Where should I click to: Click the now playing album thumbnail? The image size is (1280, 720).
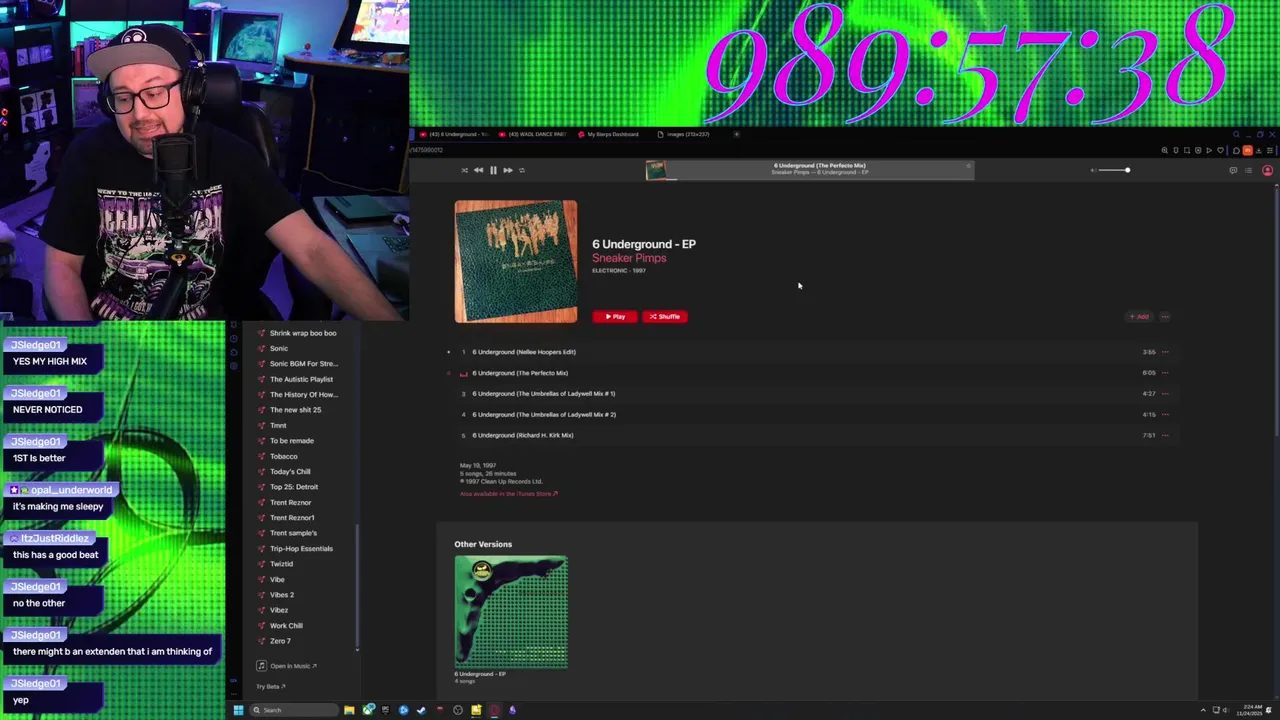(656, 170)
